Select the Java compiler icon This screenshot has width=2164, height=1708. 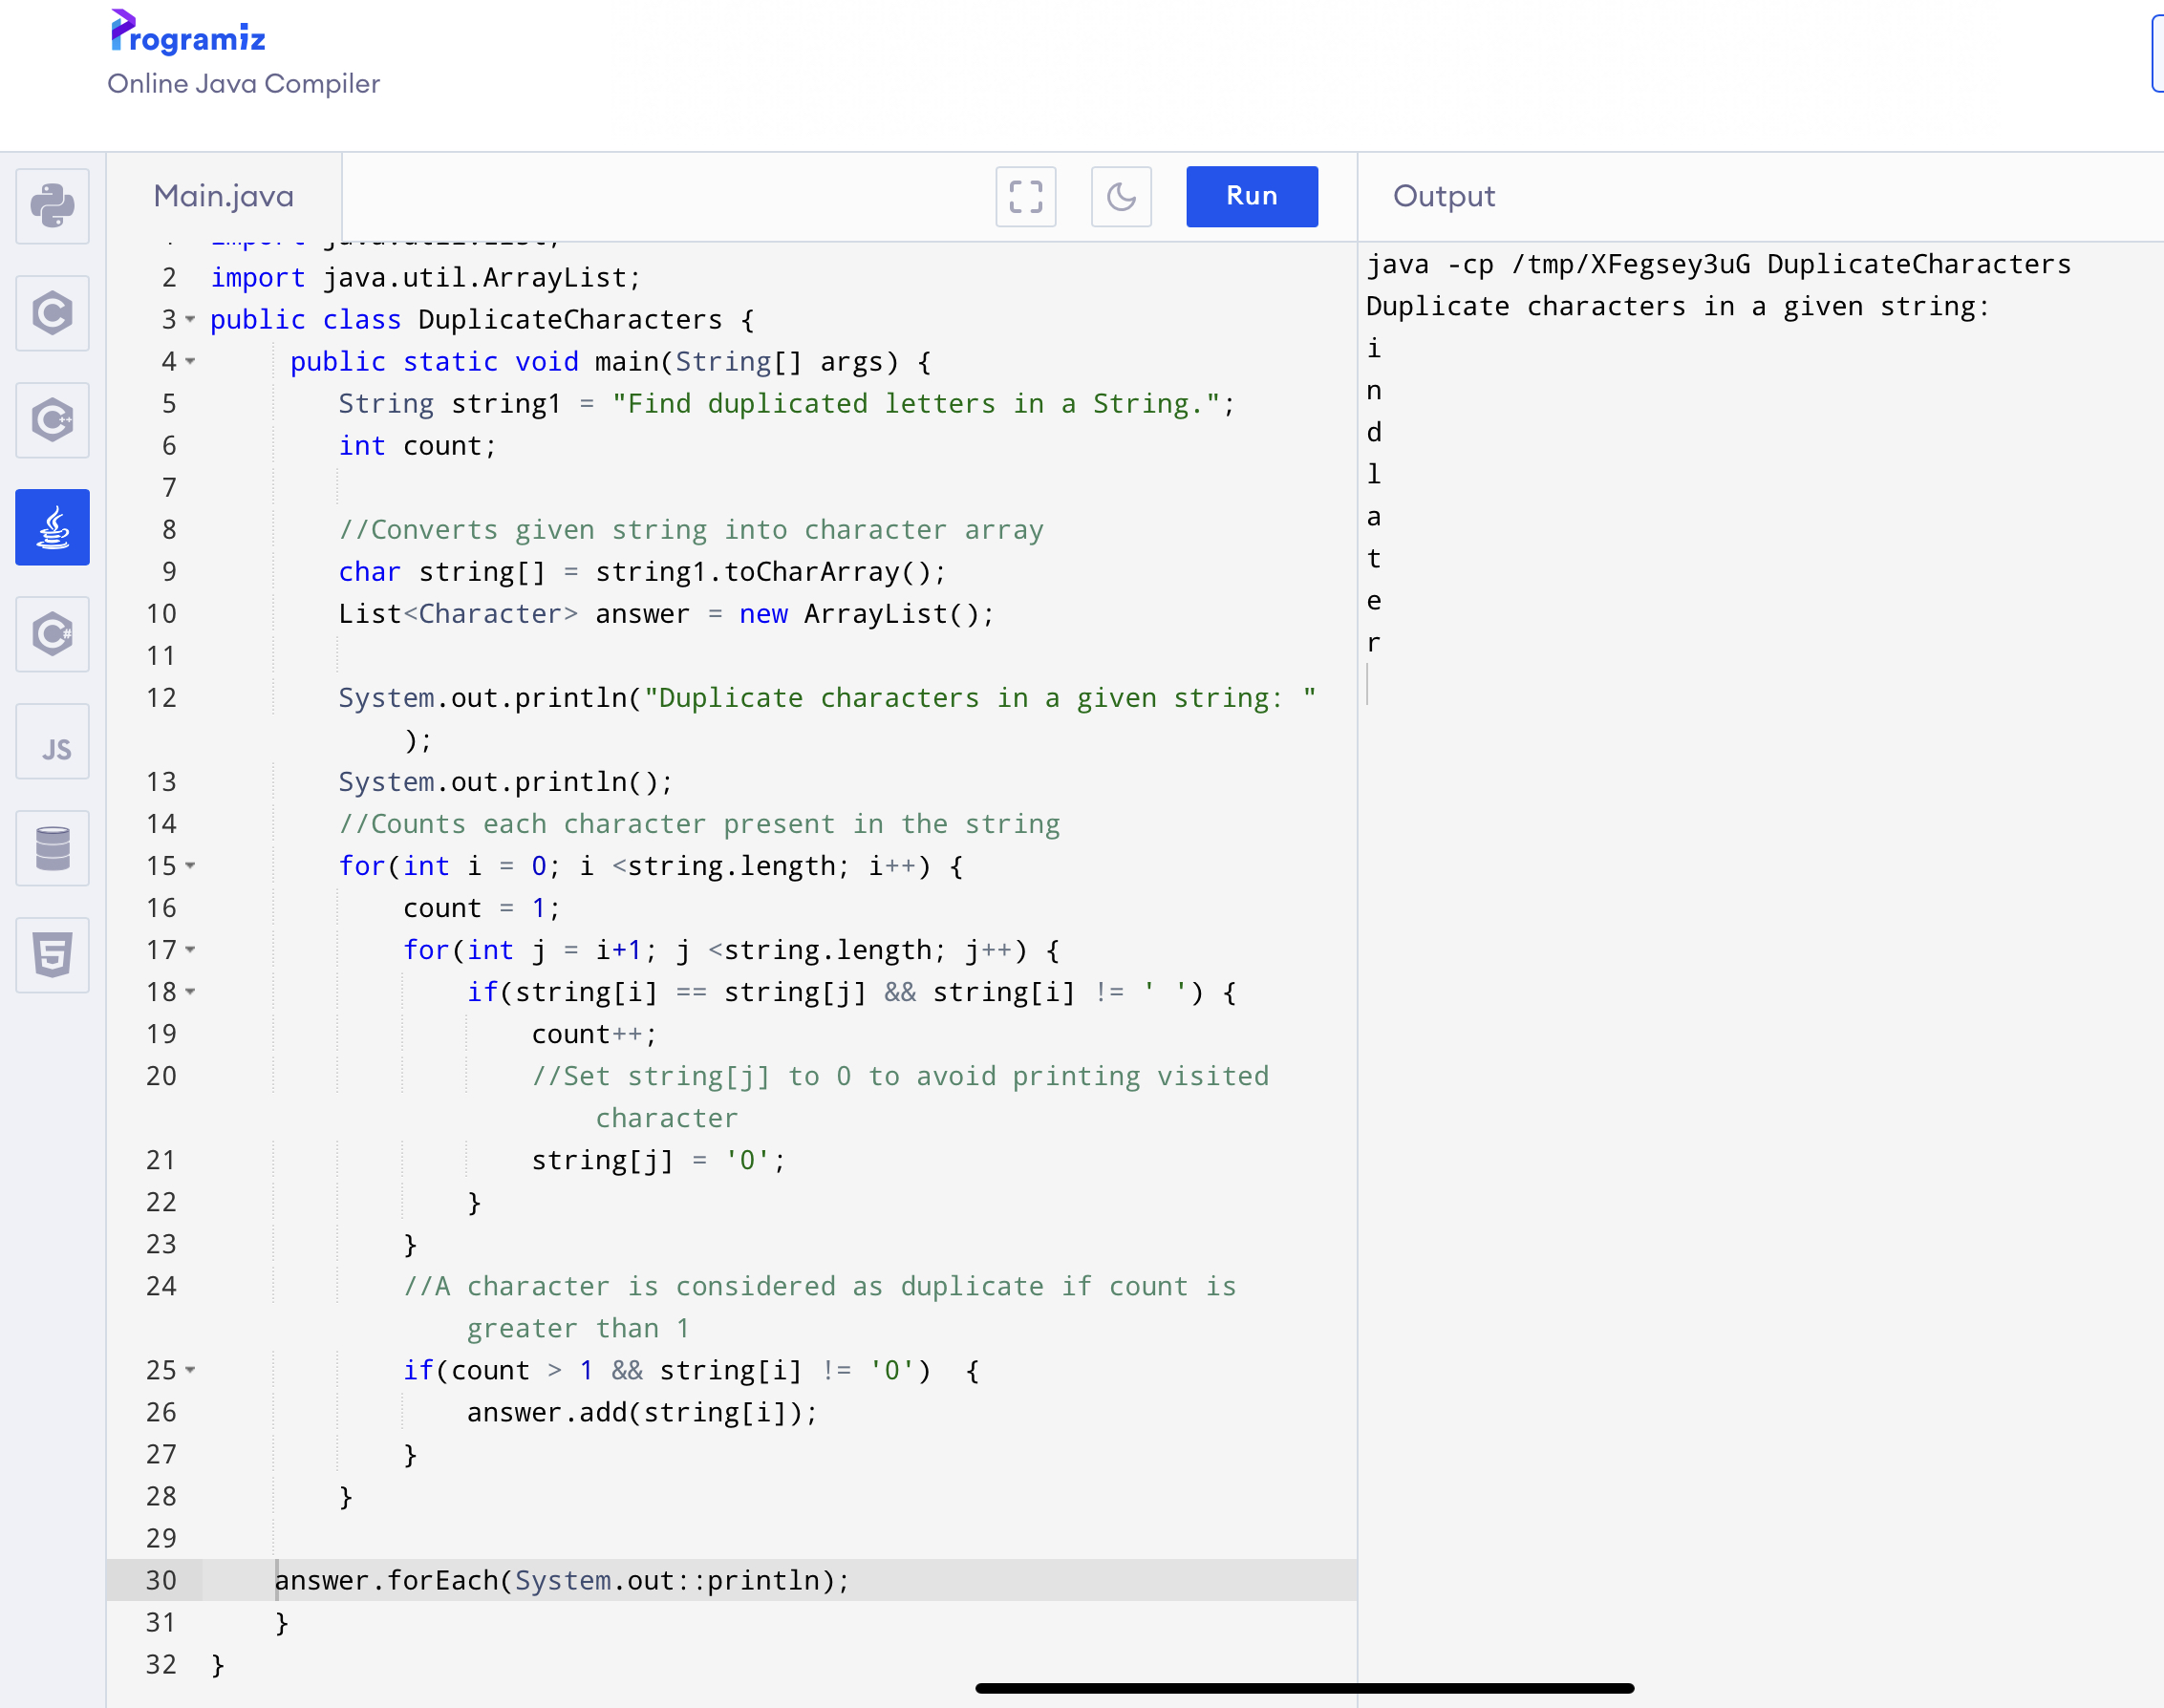[x=52, y=527]
